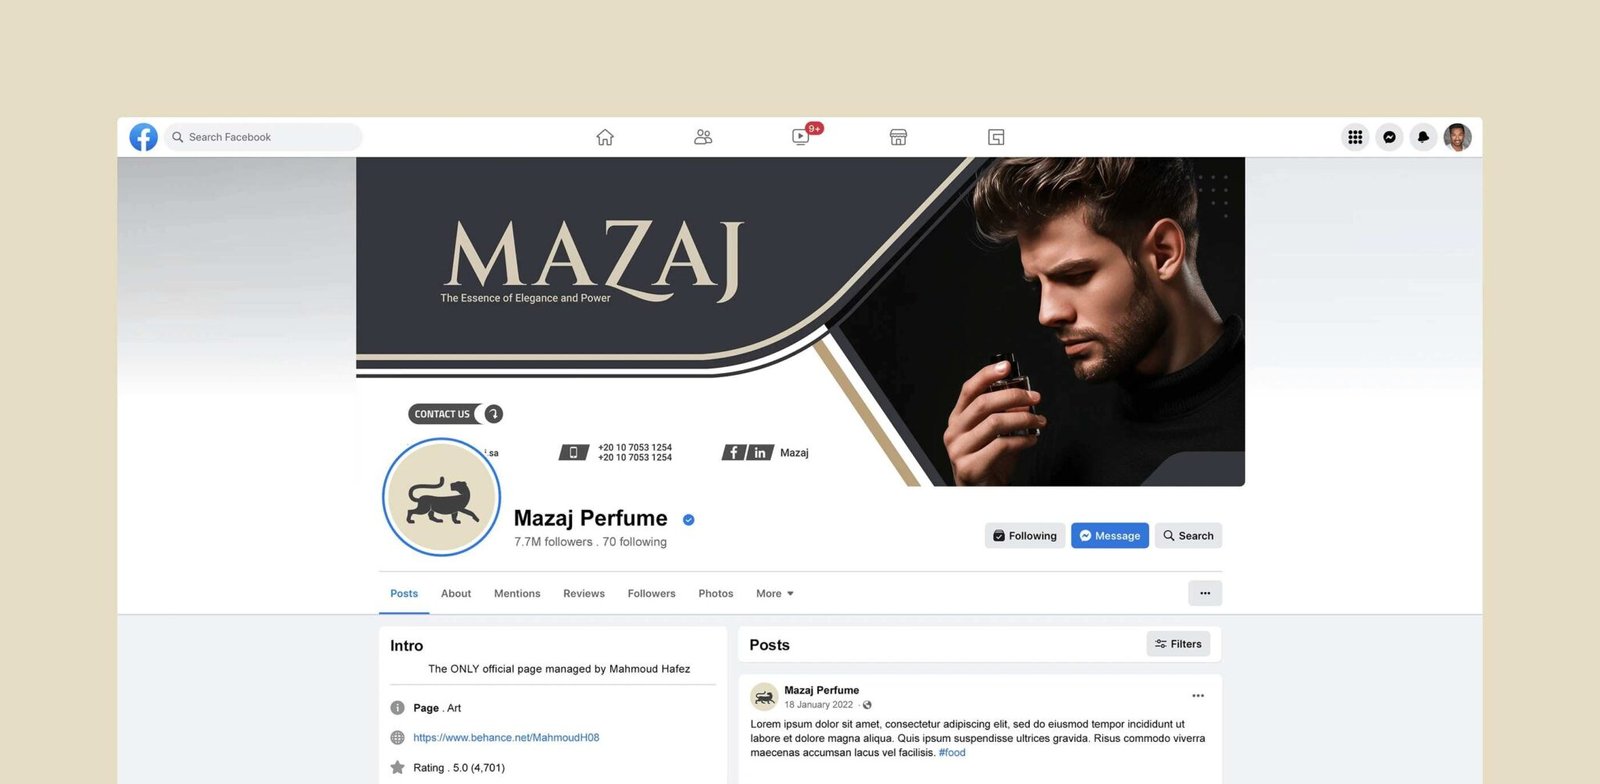Viewport: 1600px width, 784px height.
Task: Open the Home feed icon
Action: 605,137
